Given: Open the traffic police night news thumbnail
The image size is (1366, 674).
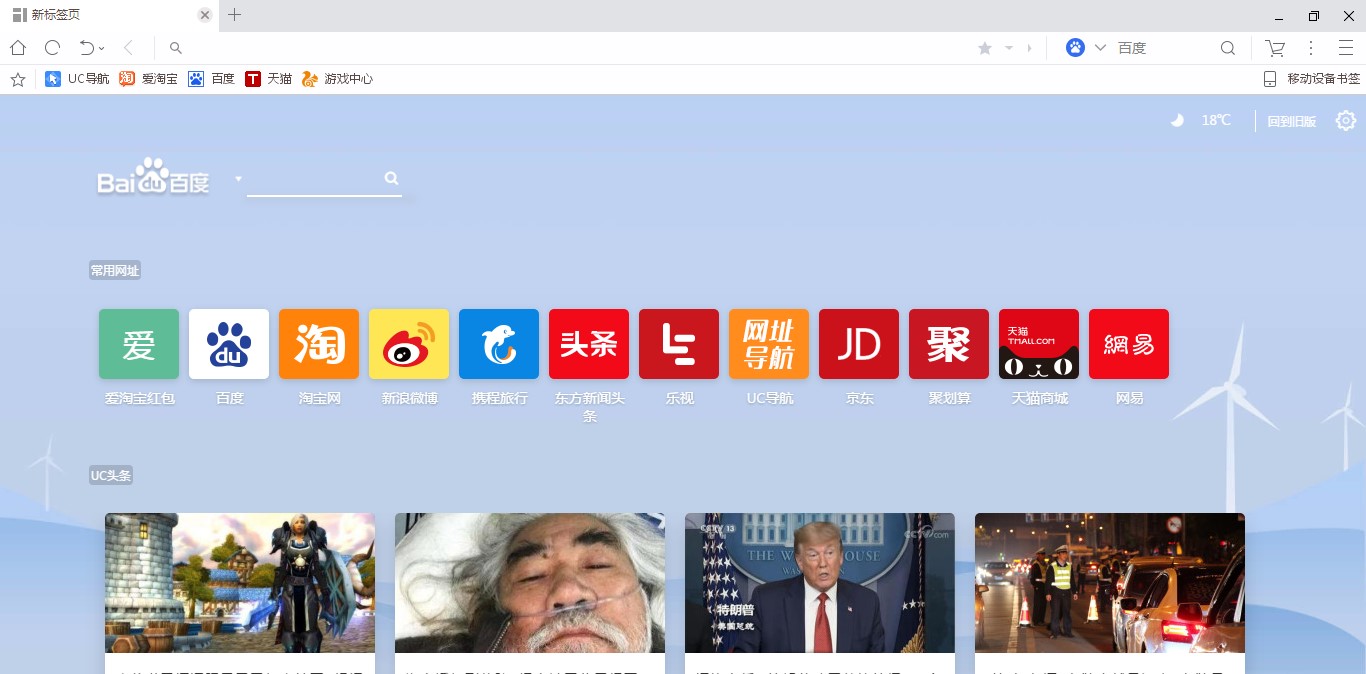Looking at the screenshot, I should [x=1110, y=583].
